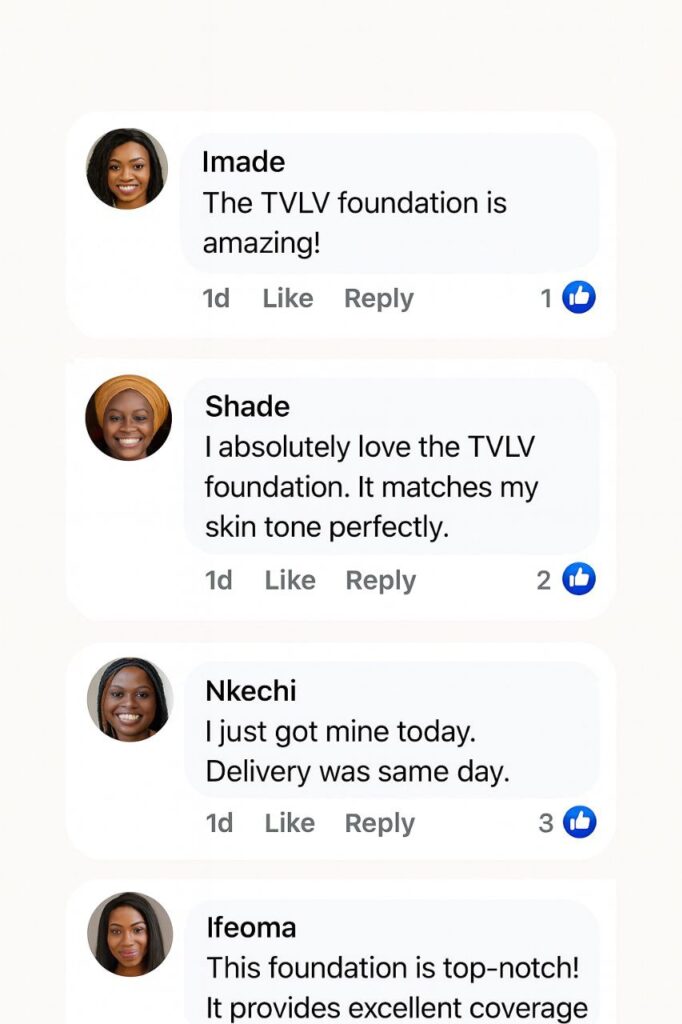Like Nkechi's delivery comment
Viewport: 682px width, 1024px height.
pos(290,823)
